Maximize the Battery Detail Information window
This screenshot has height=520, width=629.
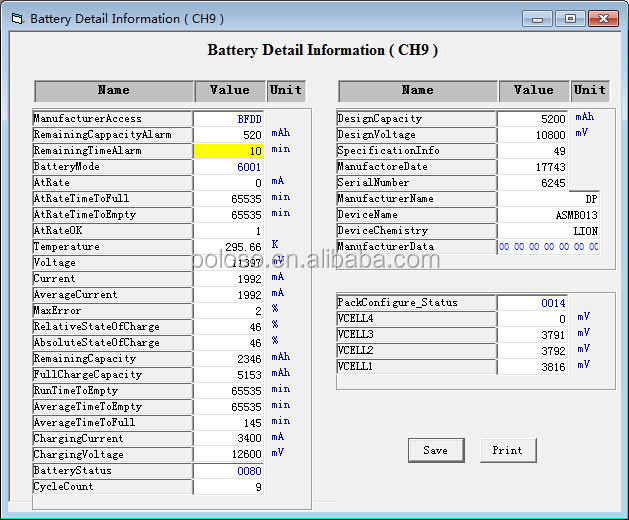[x=570, y=18]
